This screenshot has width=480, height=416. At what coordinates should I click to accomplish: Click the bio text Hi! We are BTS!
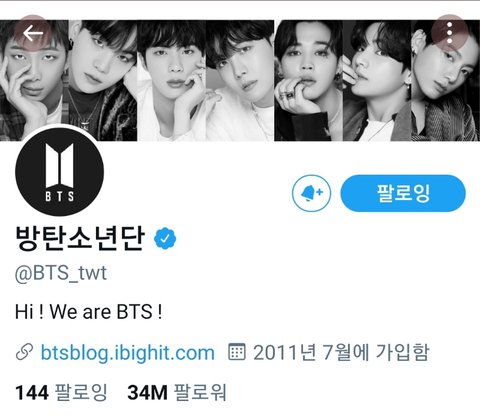[x=89, y=311]
